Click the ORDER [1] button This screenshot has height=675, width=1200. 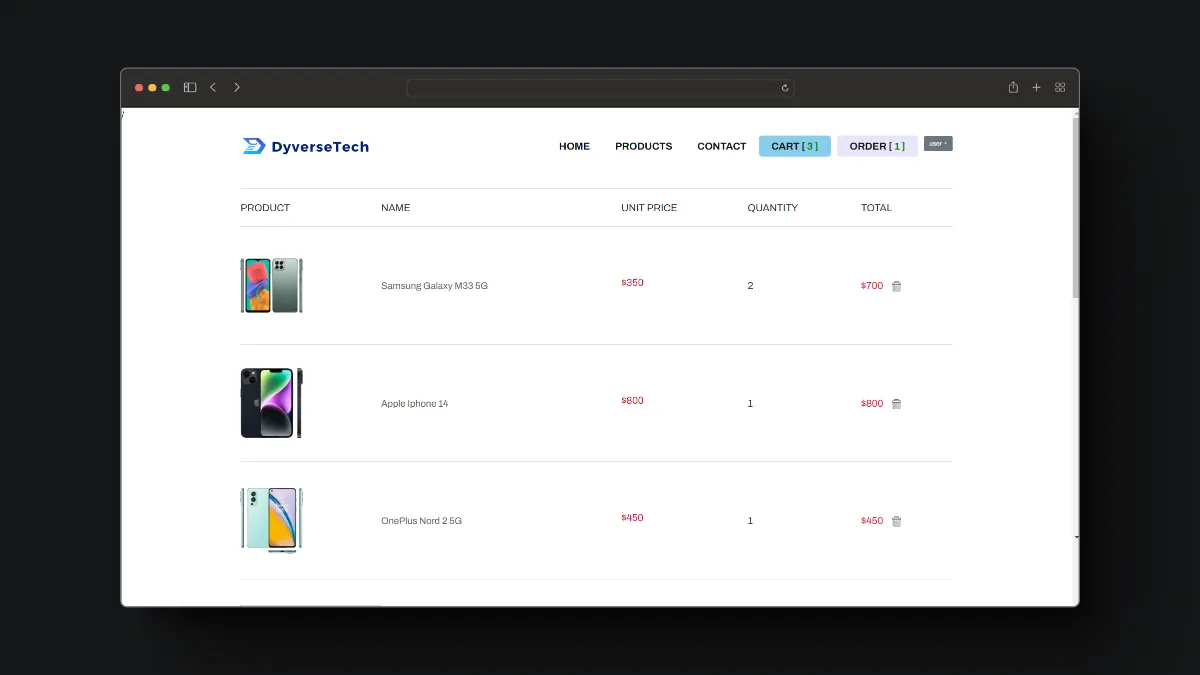click(877, 146)
